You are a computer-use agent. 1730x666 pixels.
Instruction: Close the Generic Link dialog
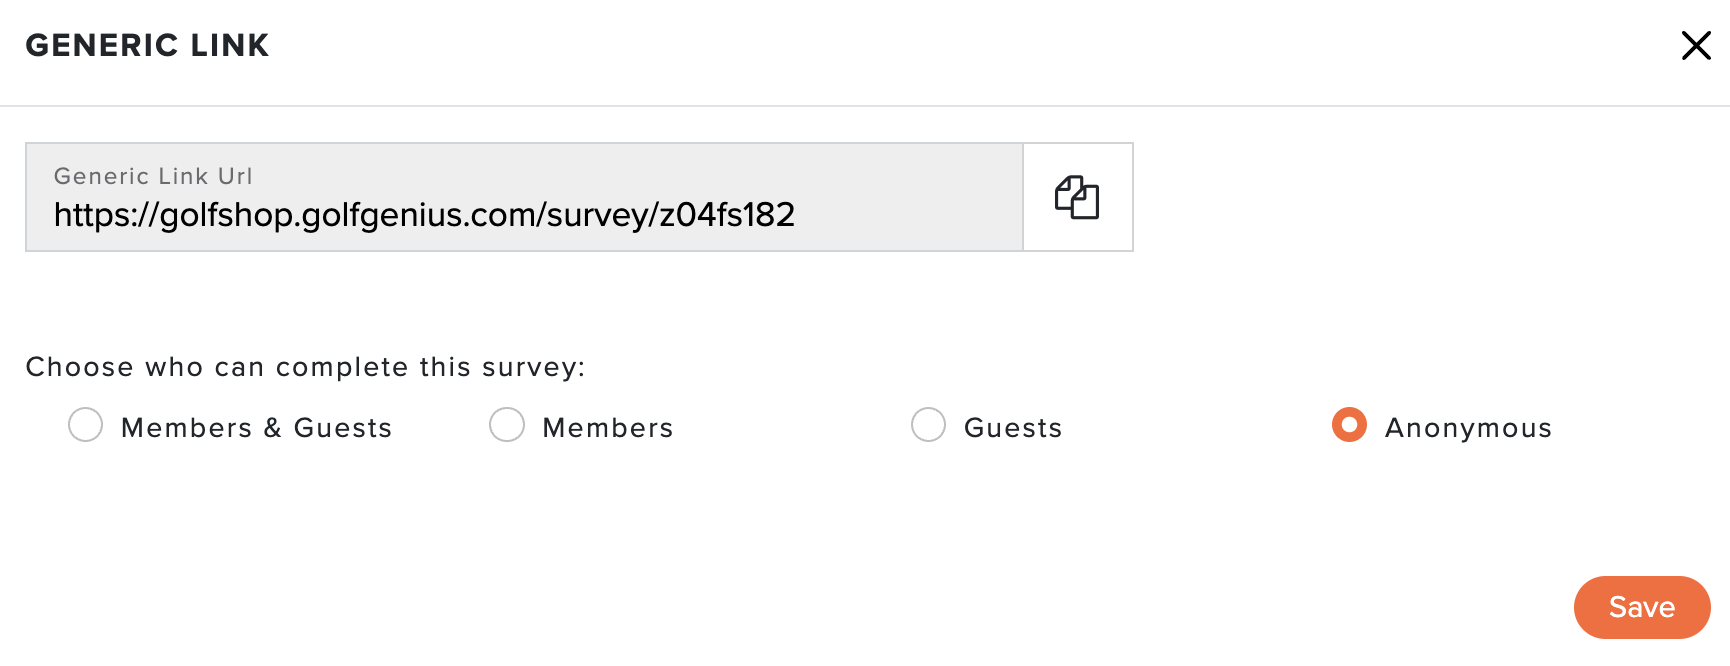click(x=1696, y=45)
